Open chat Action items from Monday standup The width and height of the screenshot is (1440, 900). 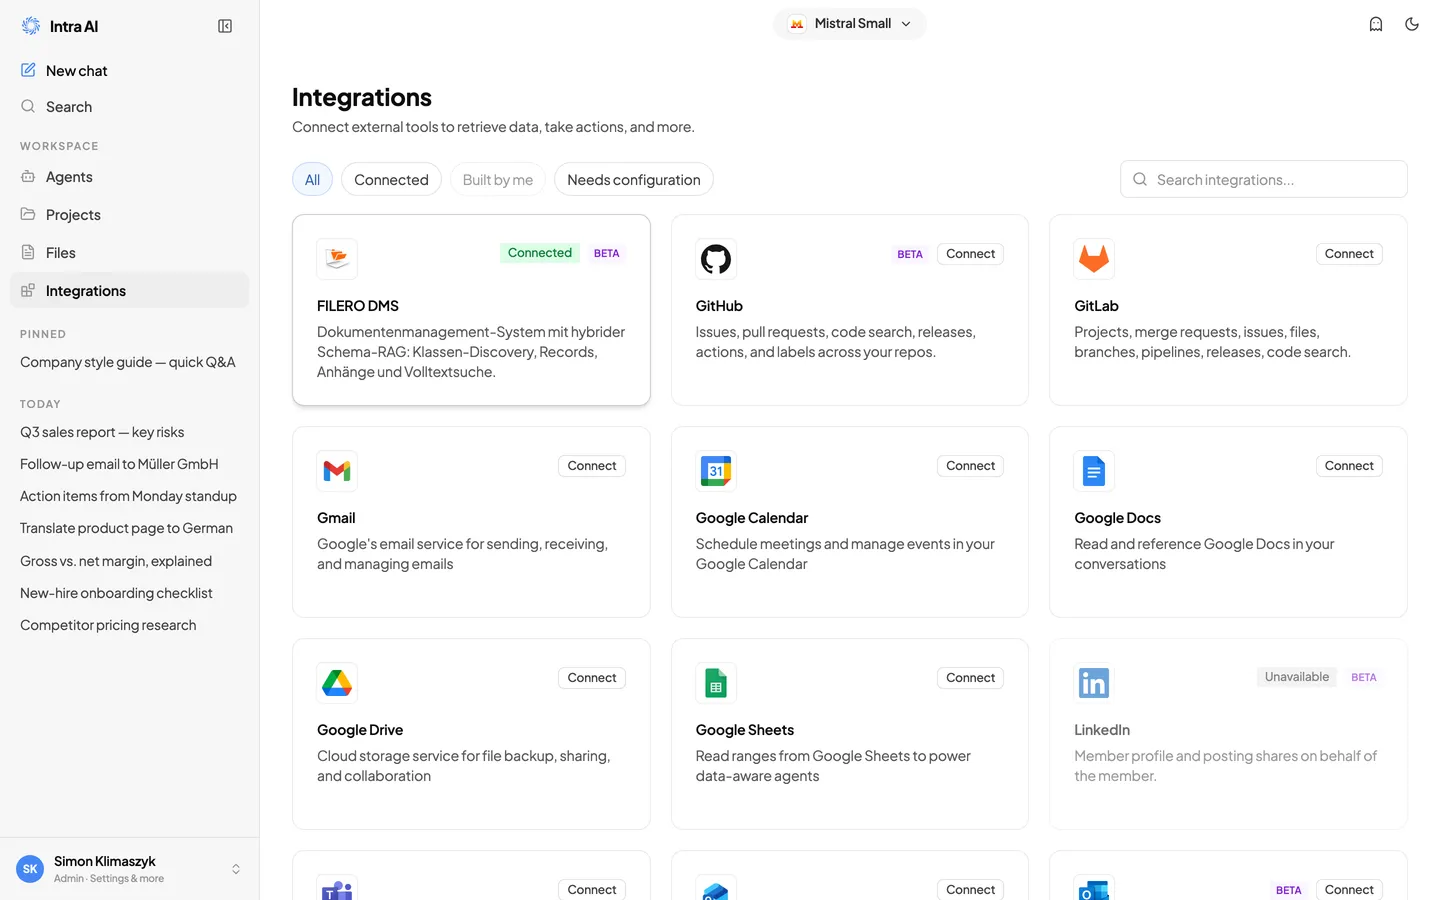pyautogui.click(x=129, y=496)
